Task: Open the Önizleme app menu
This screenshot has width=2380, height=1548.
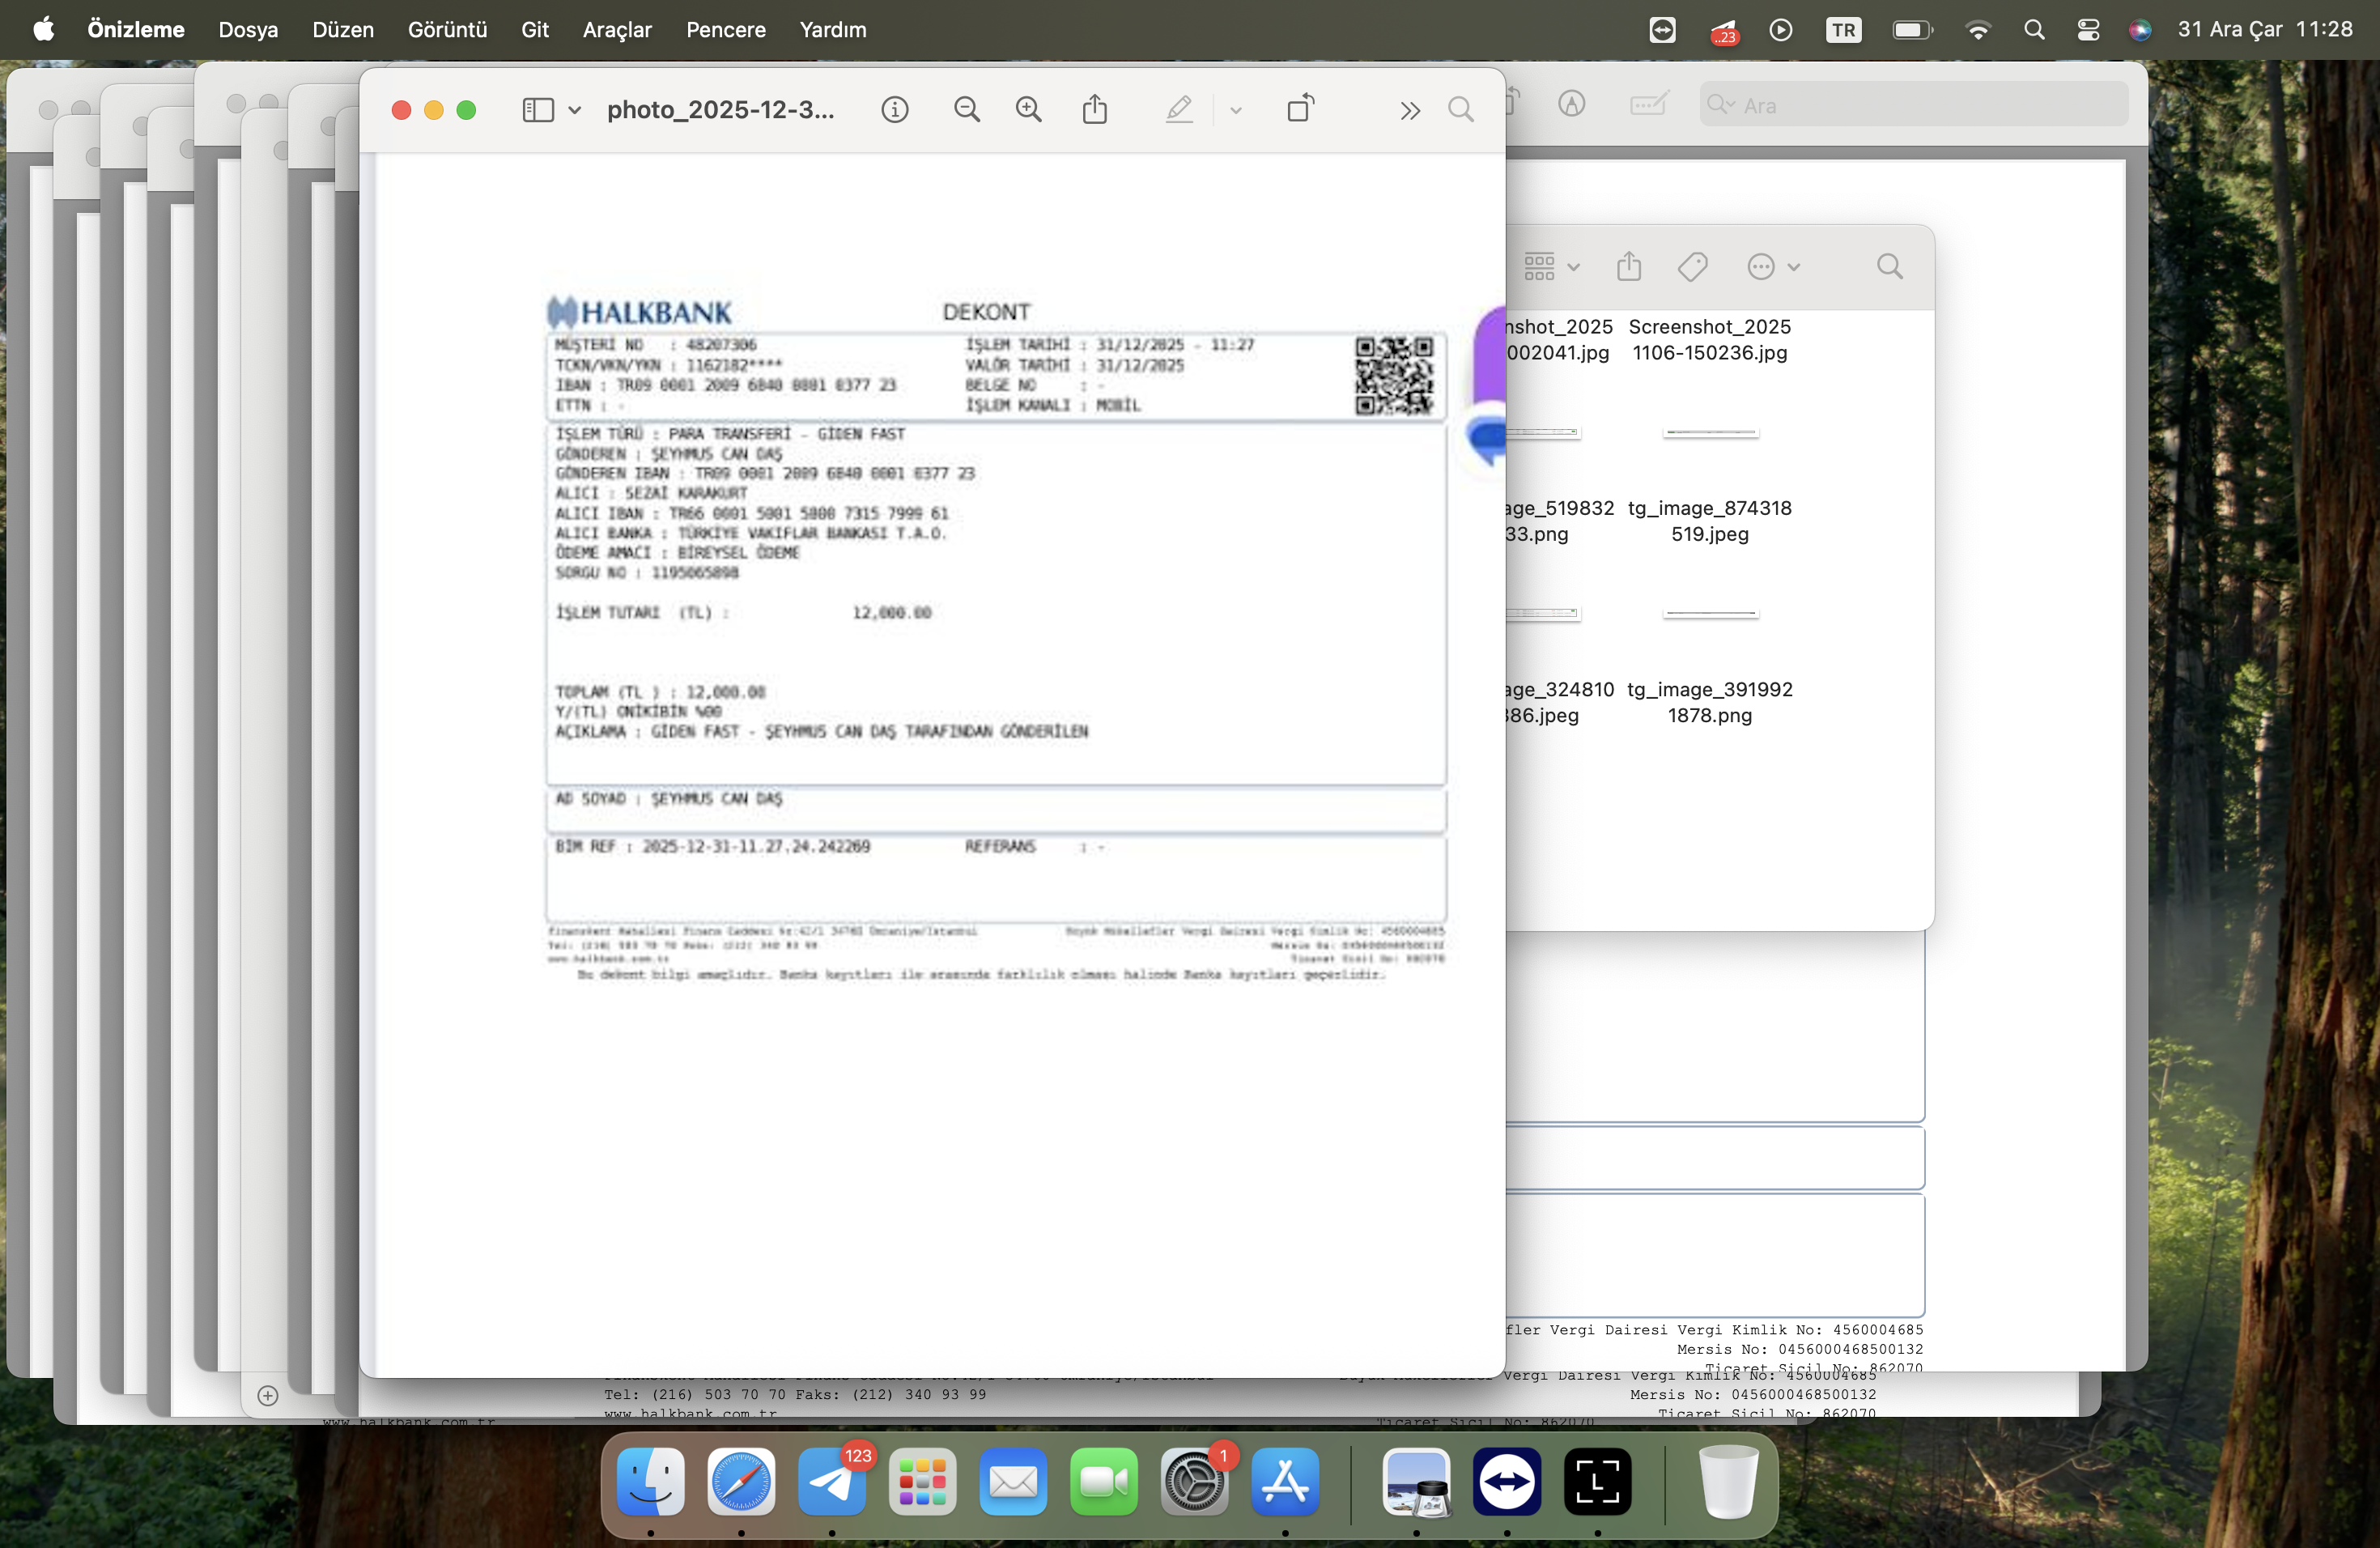Action: coord(136,30)
